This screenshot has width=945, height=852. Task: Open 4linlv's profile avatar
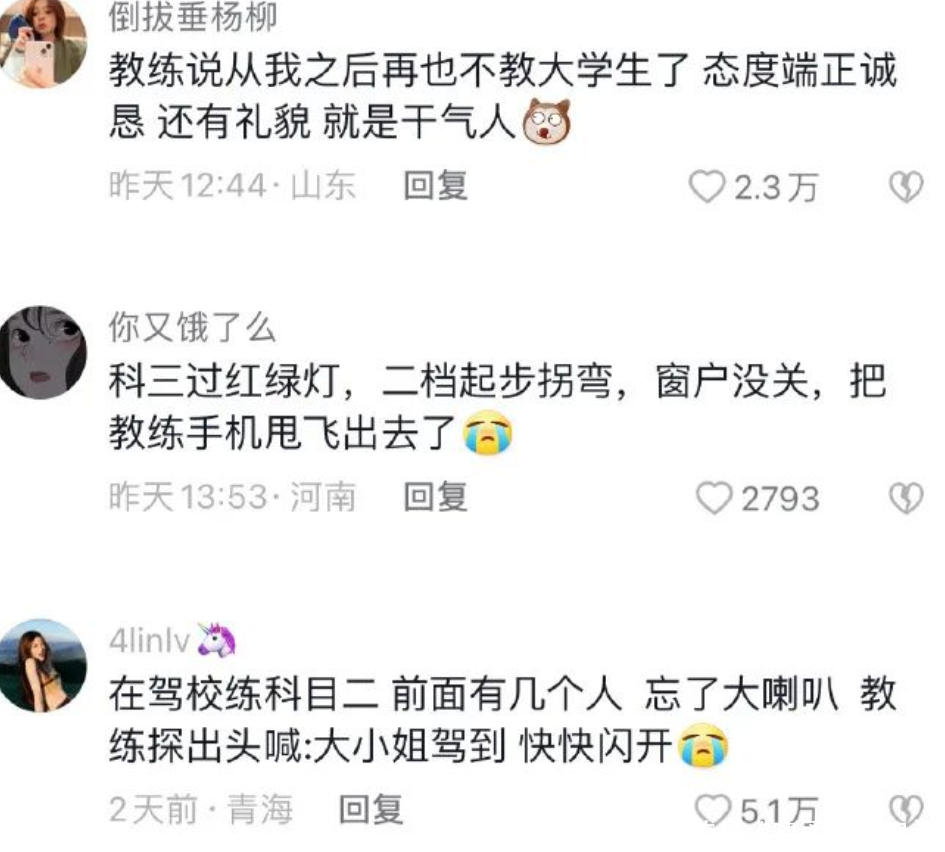42,665
